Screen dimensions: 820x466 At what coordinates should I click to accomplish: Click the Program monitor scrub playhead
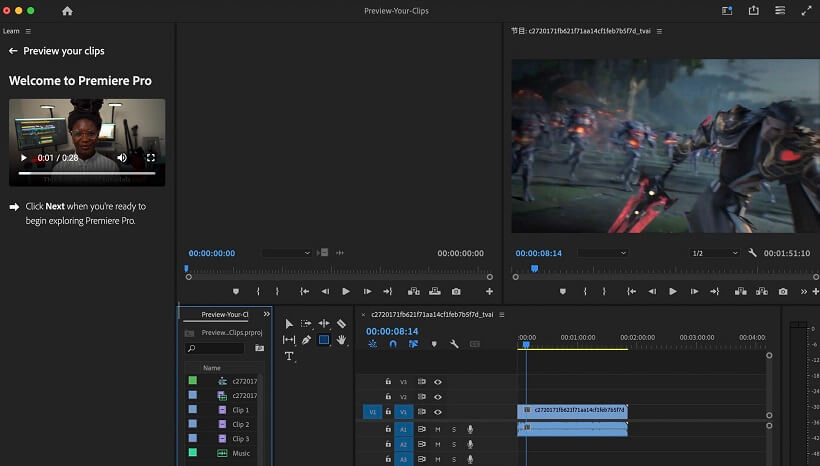(x=534, y=268)
